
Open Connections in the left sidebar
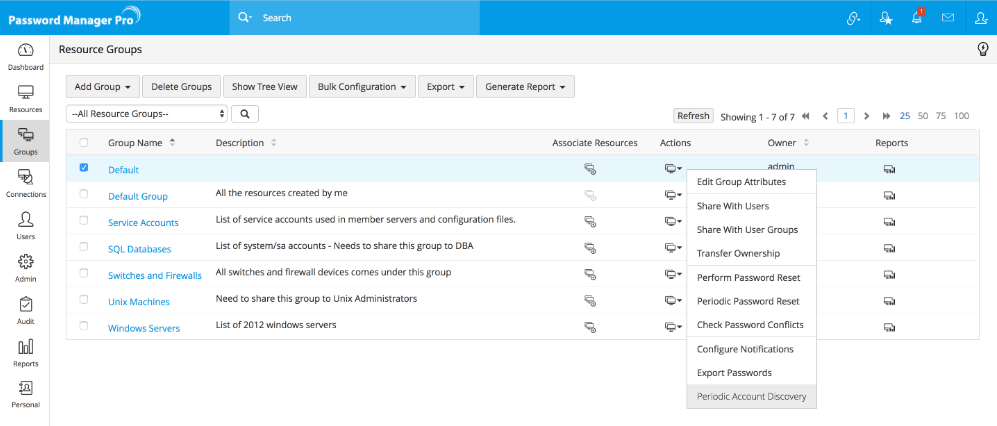[25, 182]
